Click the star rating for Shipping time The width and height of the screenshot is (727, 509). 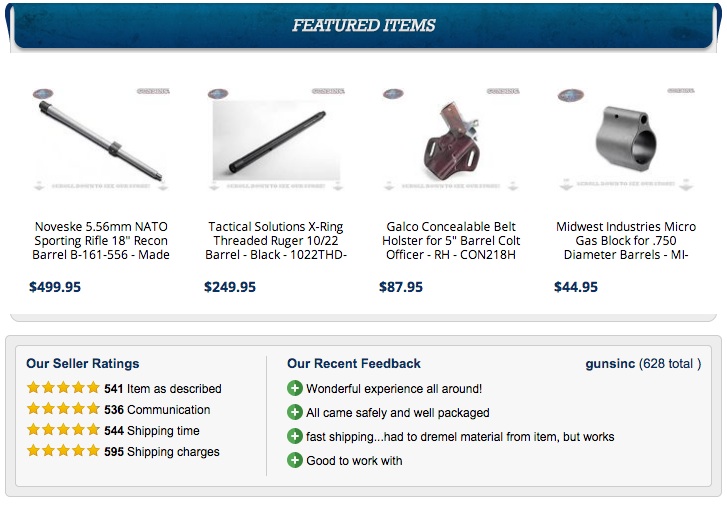point(63,430)
